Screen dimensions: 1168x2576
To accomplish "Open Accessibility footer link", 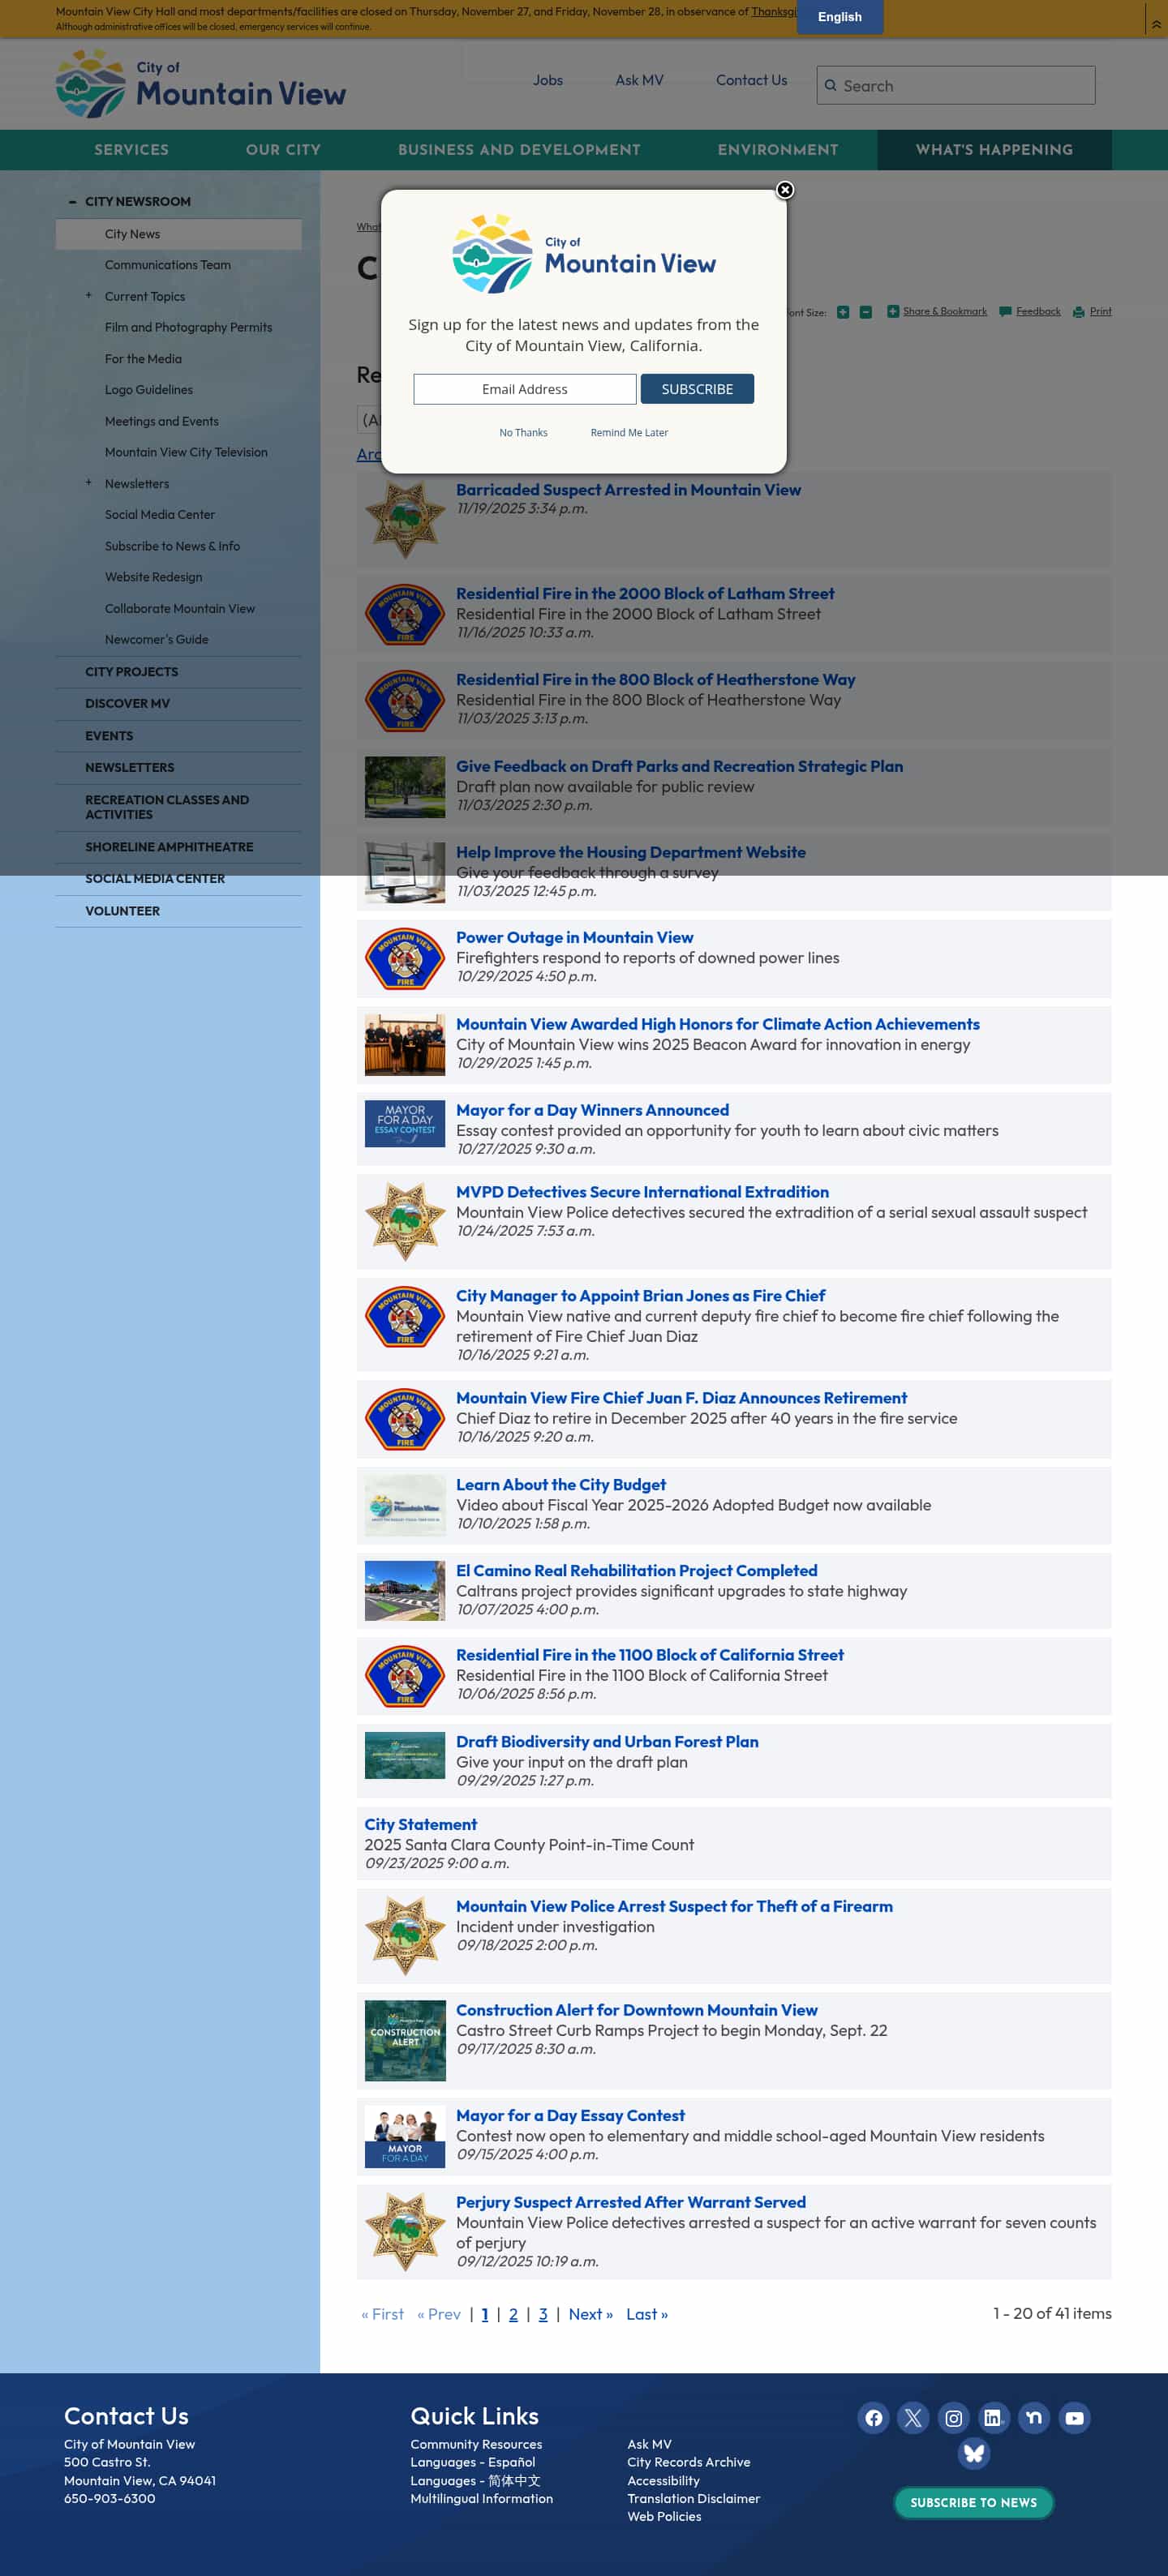I will (663, 2480).
